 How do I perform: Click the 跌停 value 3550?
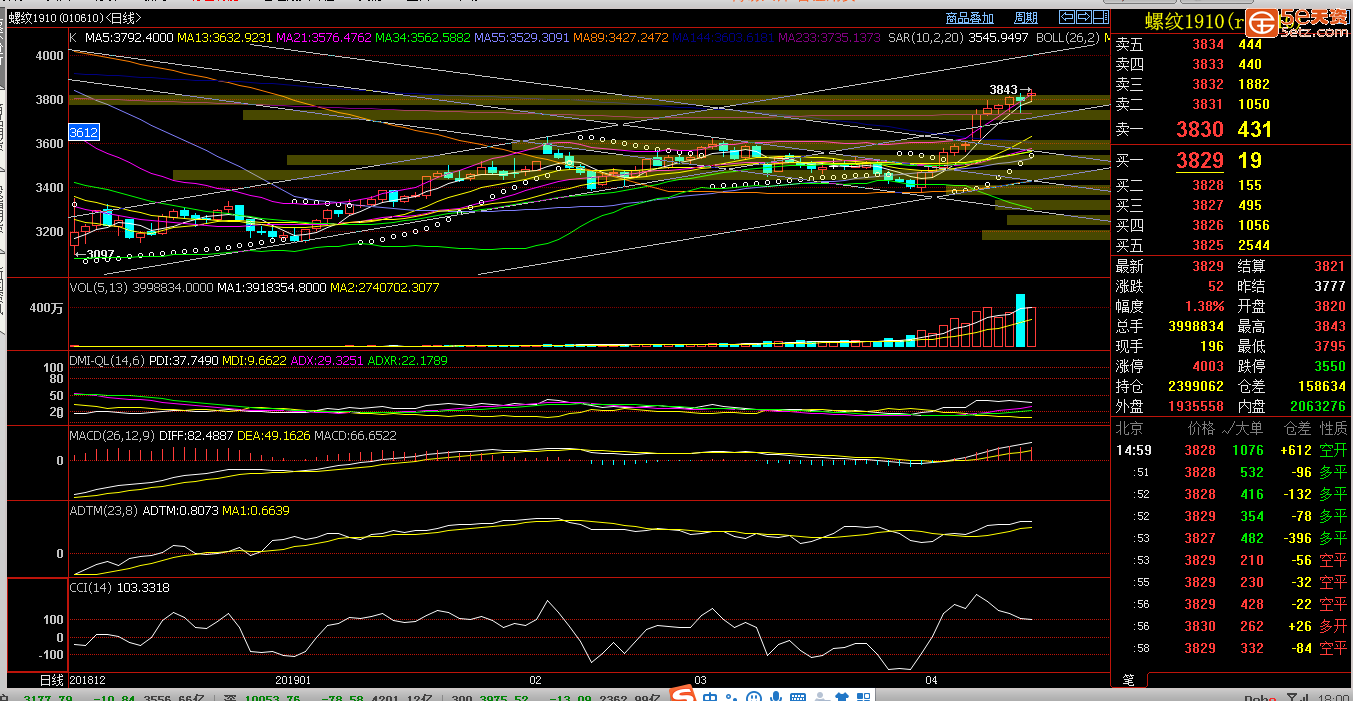(x=1329, y=366)
